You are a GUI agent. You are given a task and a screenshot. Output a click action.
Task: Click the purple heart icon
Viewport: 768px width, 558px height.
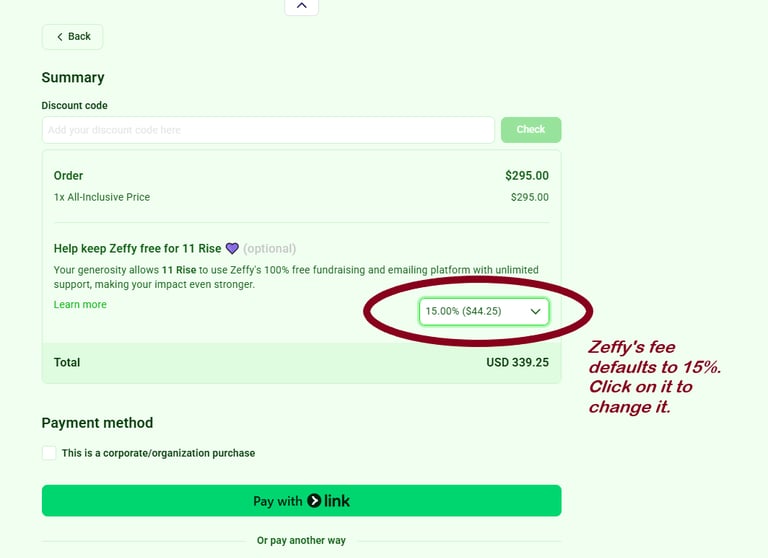(232, 248)
